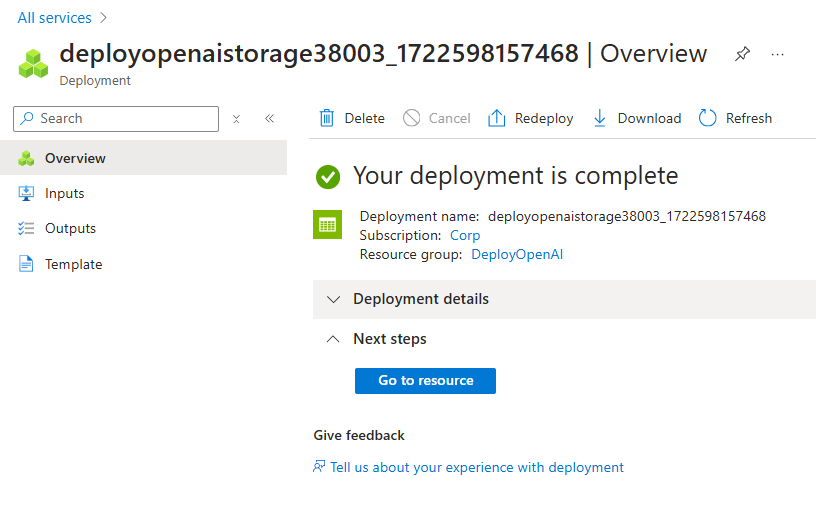
Task: Click the Deployment subtitle under the title
Action: click(x=95, y=81)
